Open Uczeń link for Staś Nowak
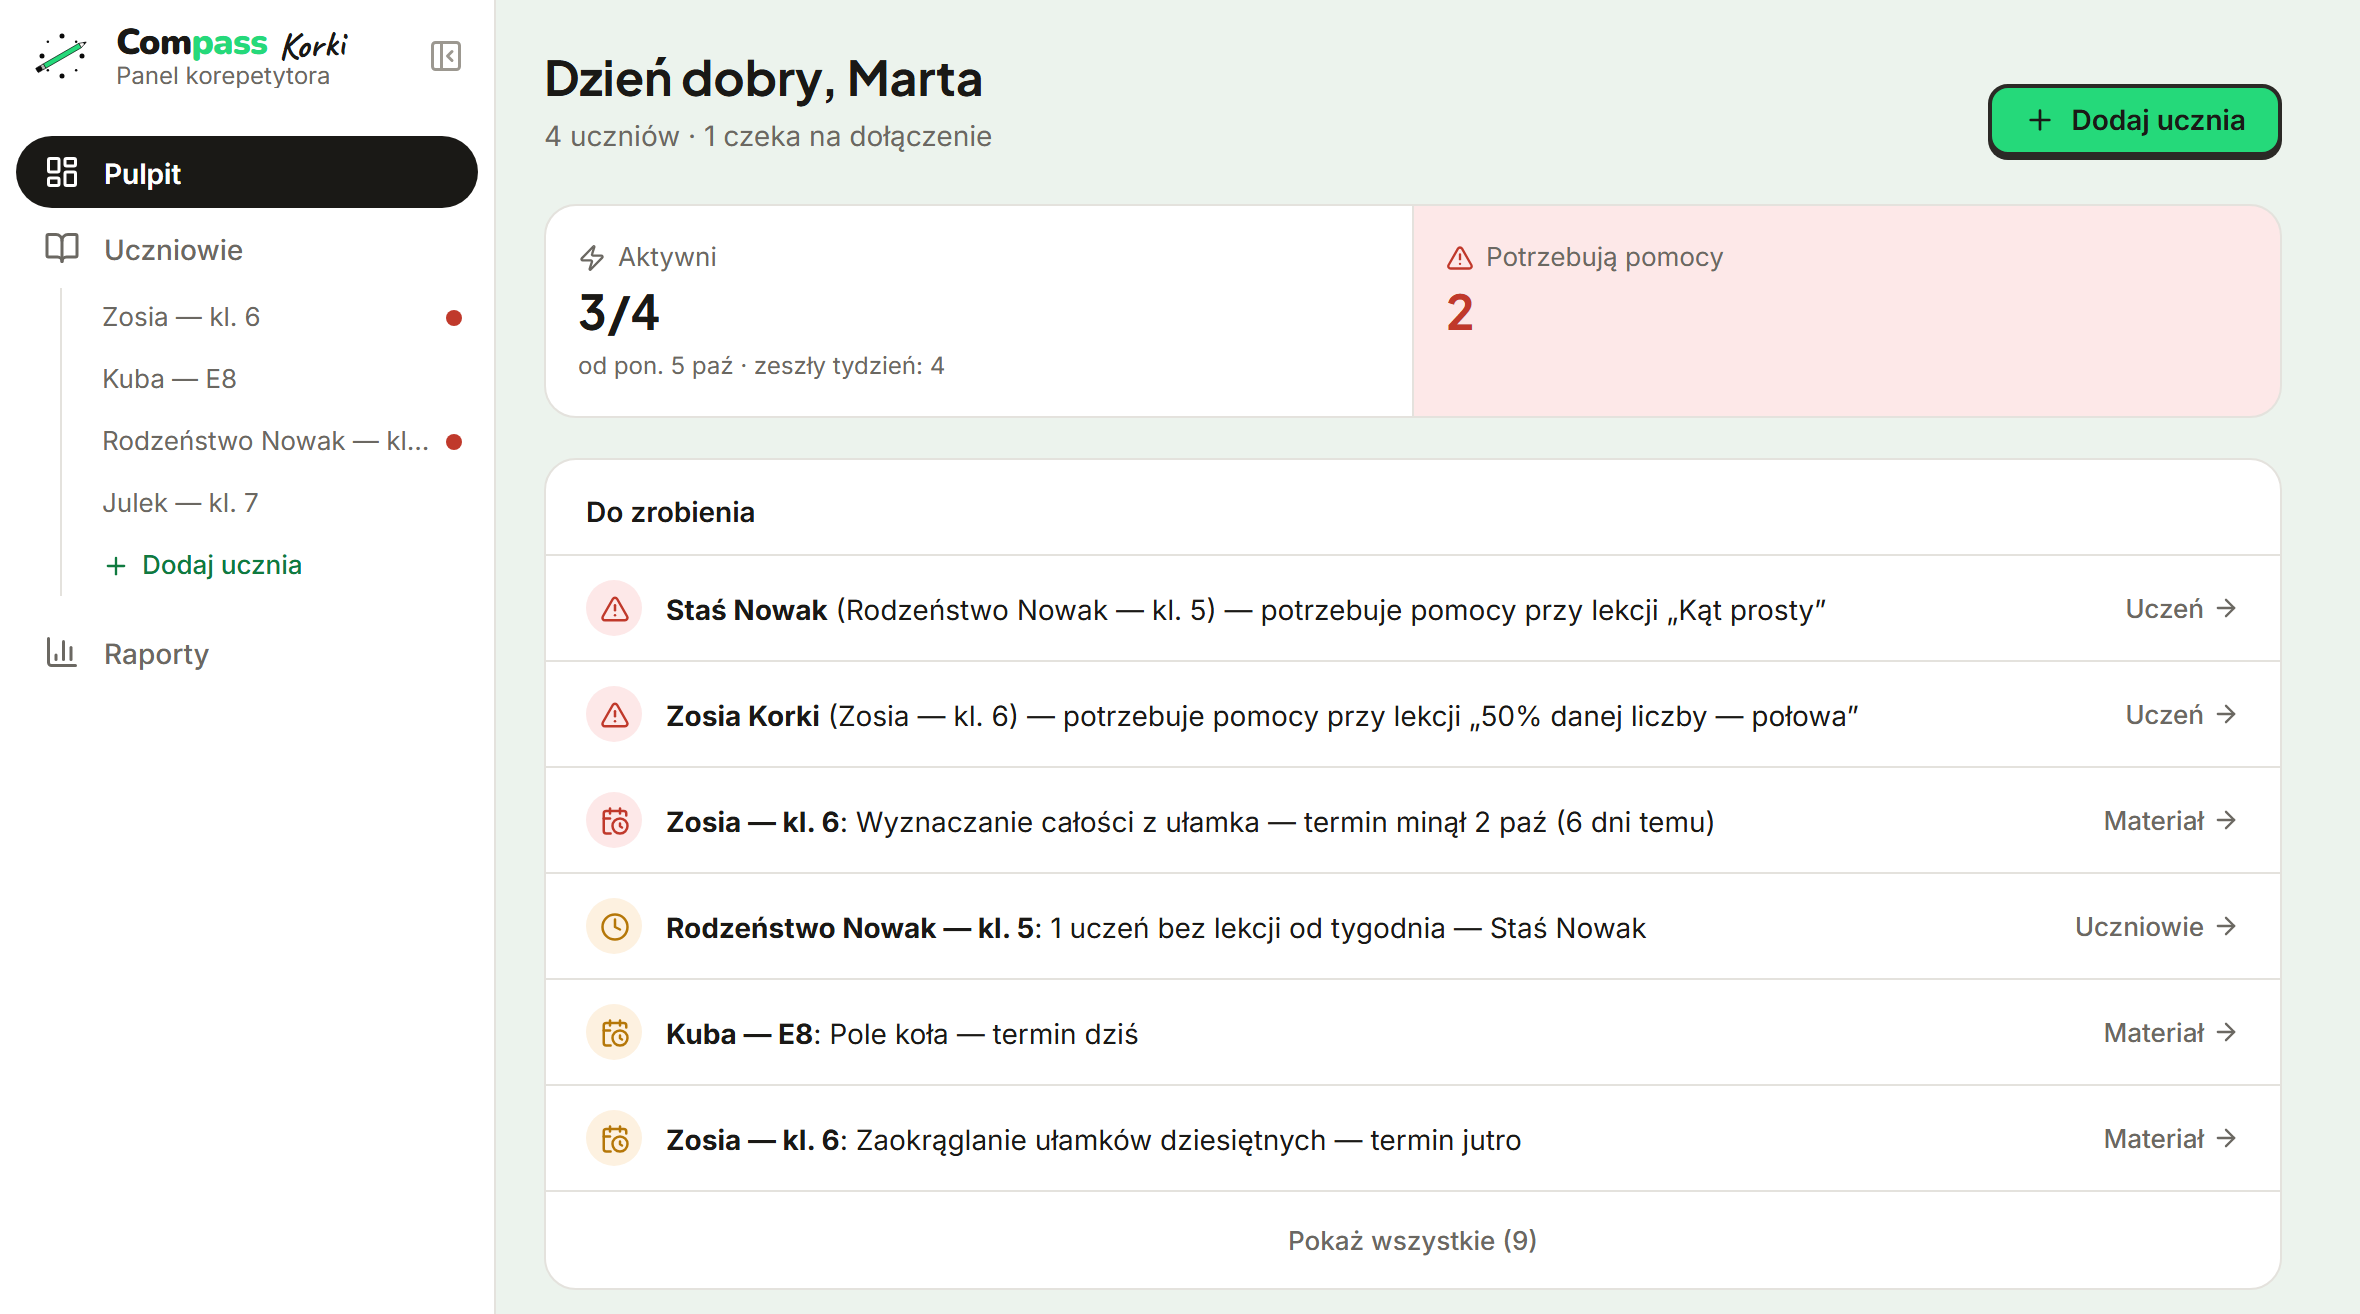Viewport: 2360px width, 1314px height. 2181,608
